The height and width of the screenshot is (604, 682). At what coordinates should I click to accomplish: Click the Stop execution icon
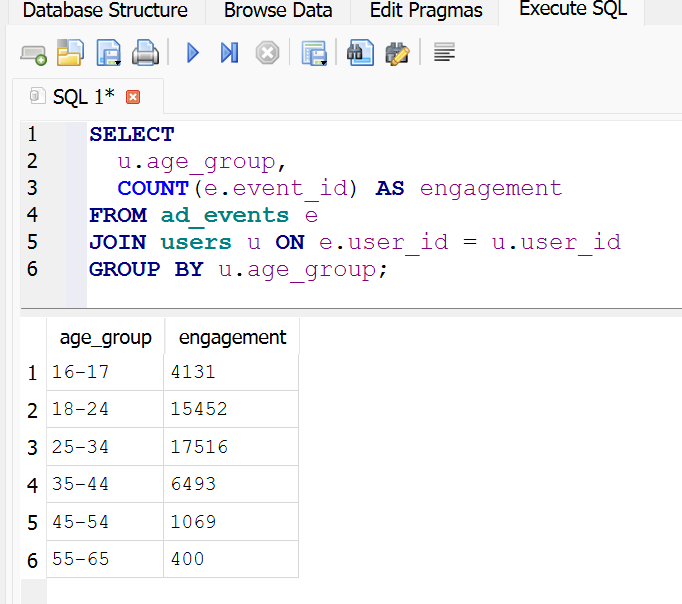267,53
